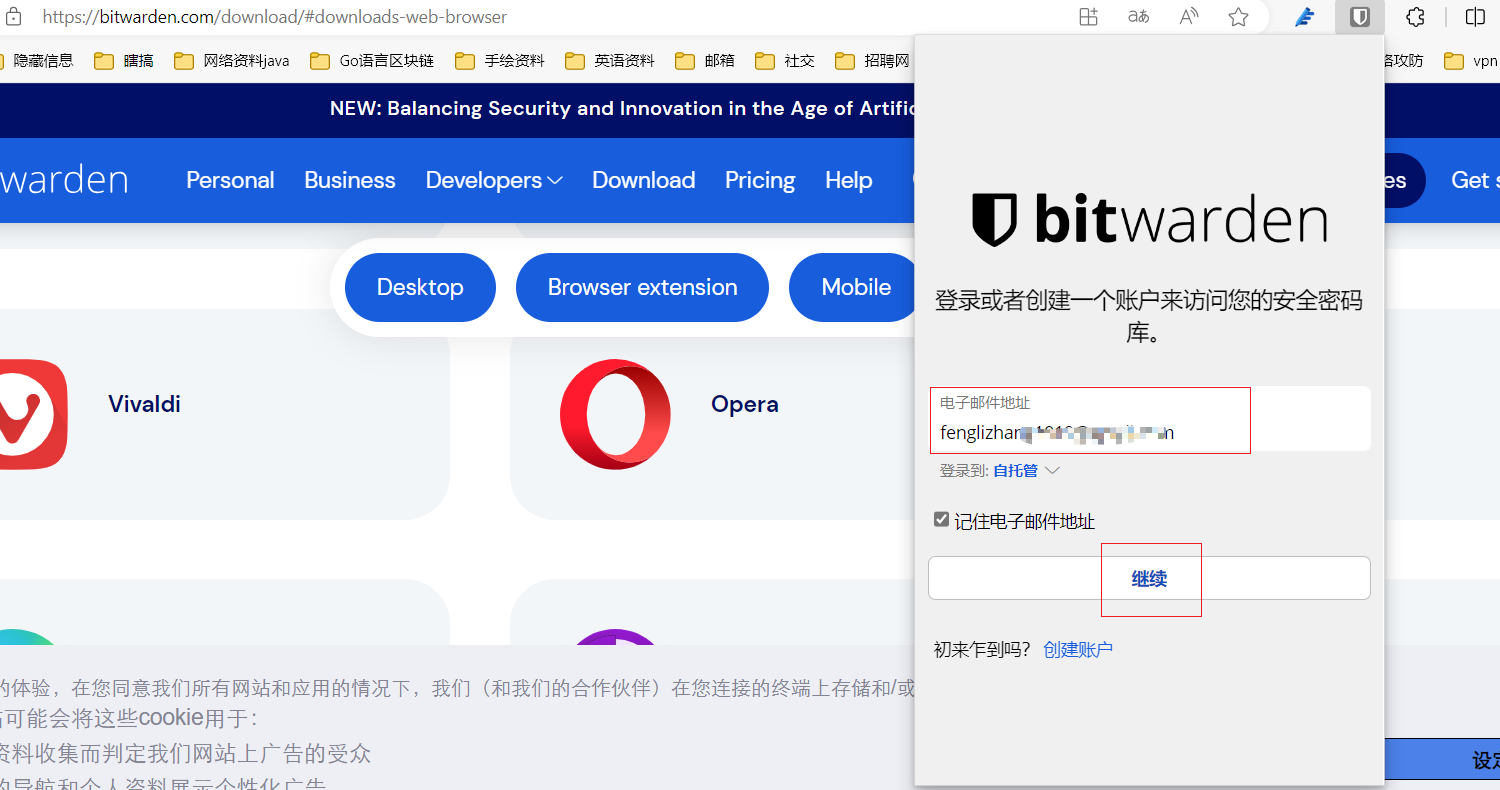Expand the 自托管 login server dropdown
This screenshot has height=790, width=1500.
[1026, 470]
